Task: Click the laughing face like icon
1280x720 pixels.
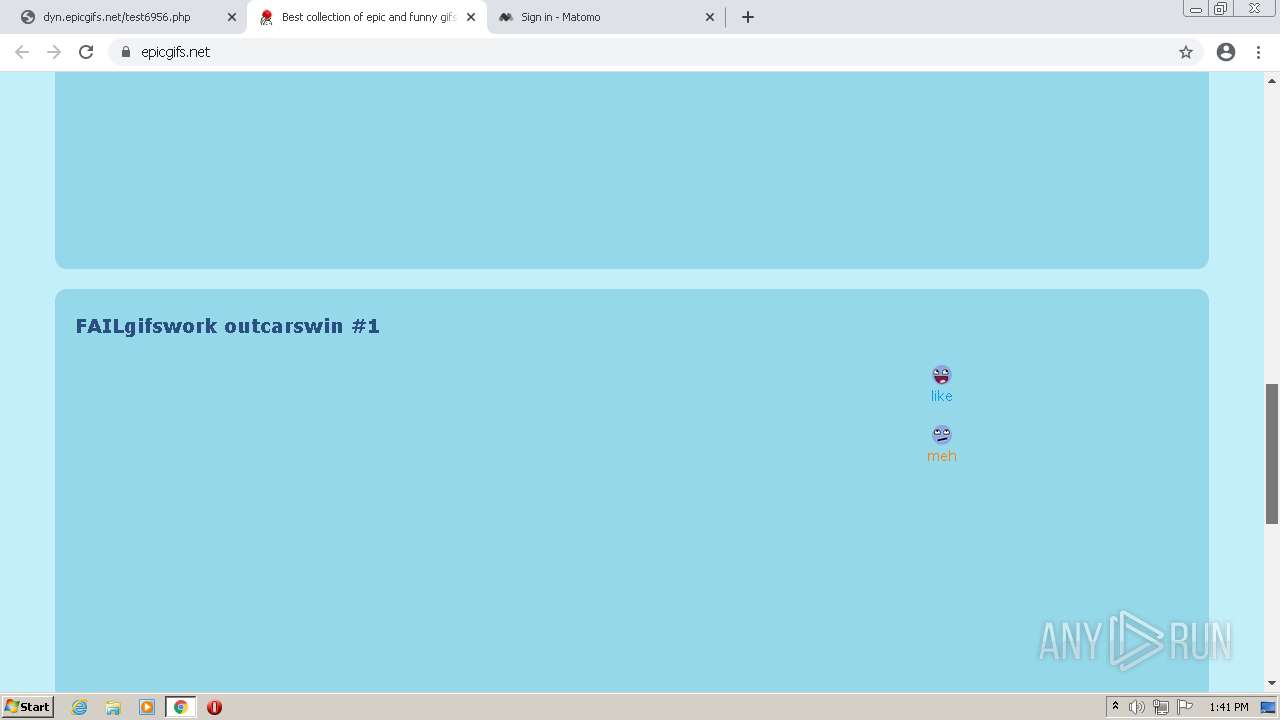Action: [x=941, y=375]
